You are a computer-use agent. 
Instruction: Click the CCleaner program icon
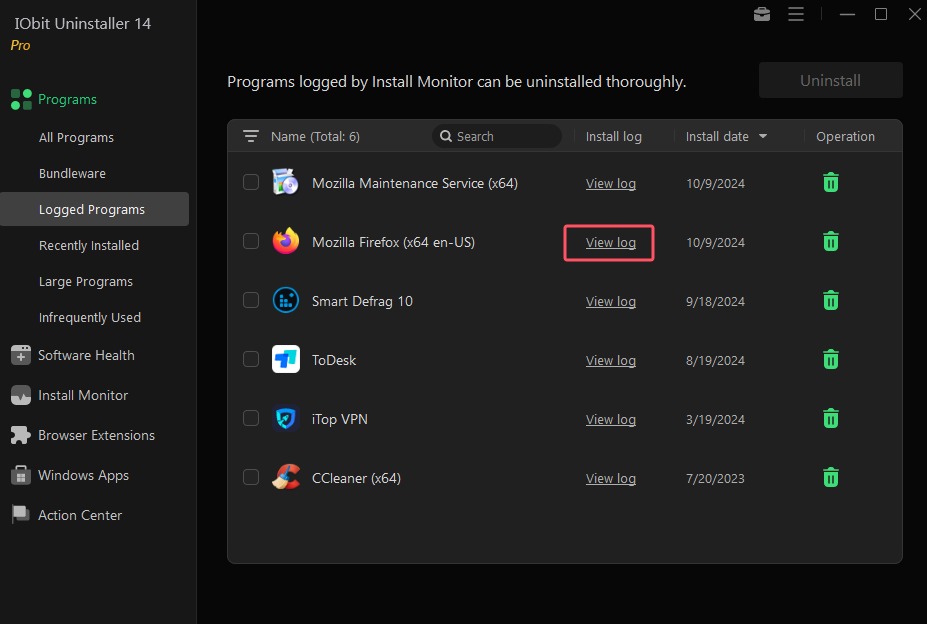[286, 477]
